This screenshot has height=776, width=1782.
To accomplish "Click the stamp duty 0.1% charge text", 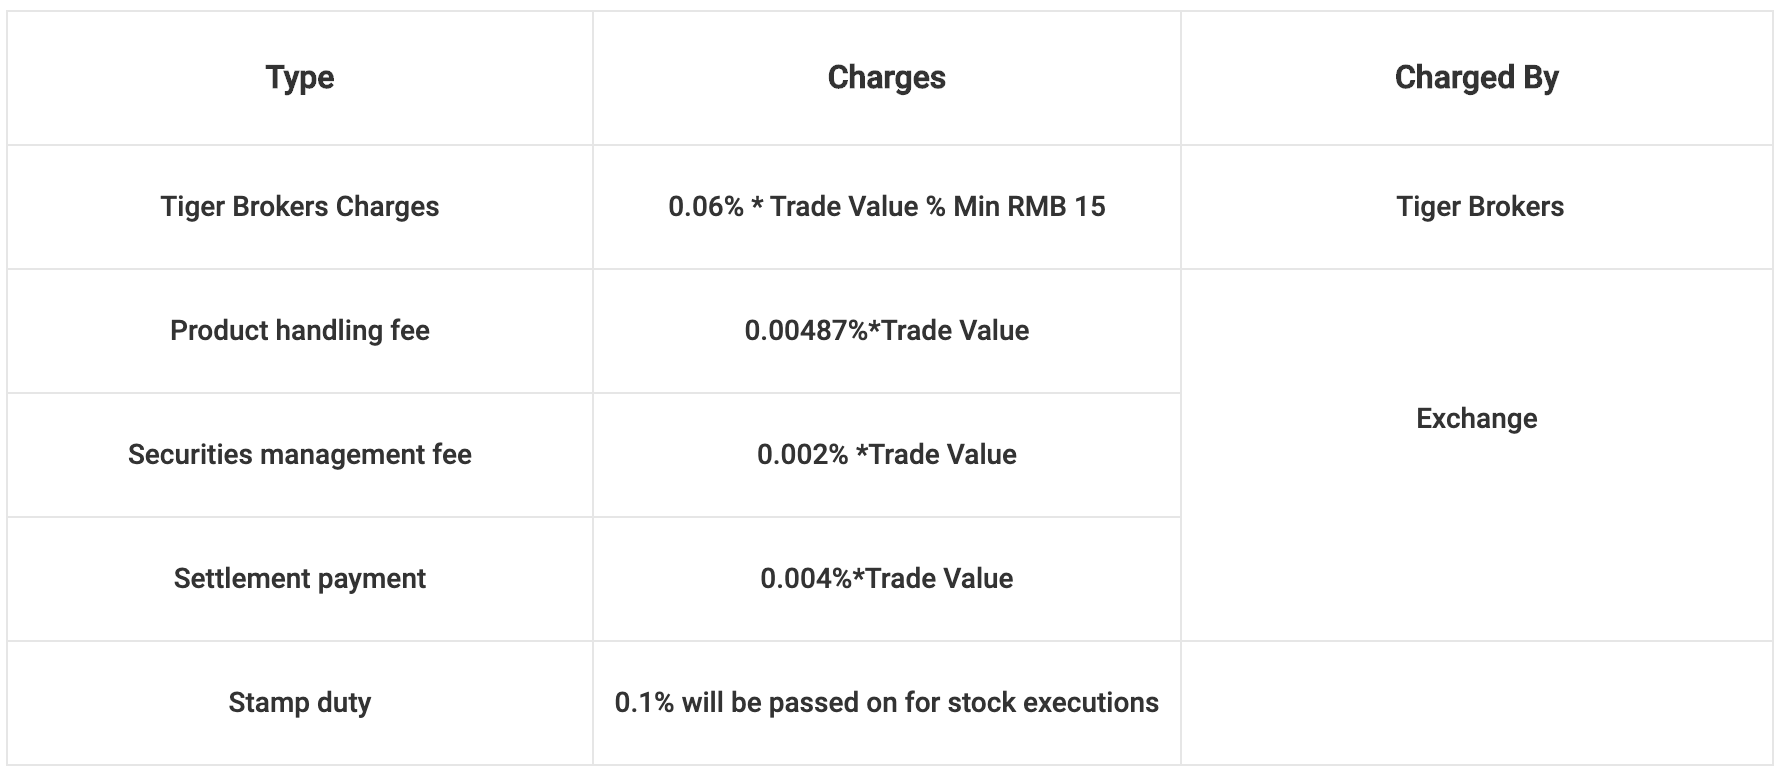I will (886, 703).
